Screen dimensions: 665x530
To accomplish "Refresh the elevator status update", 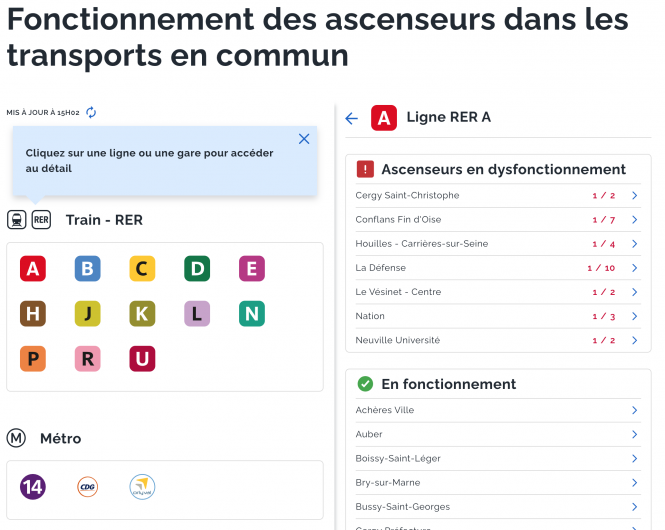I will (x=91, y=112).
